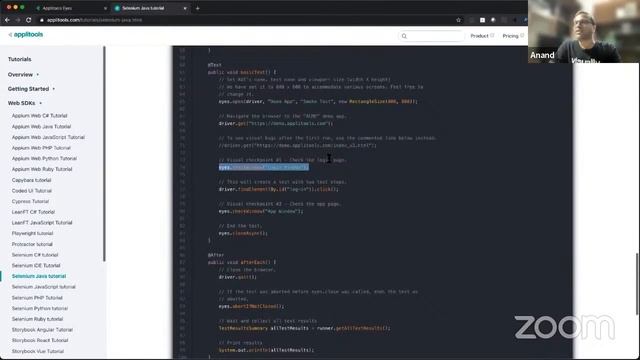Open LeanFT JavaScript Tutorial

(42, 222)
